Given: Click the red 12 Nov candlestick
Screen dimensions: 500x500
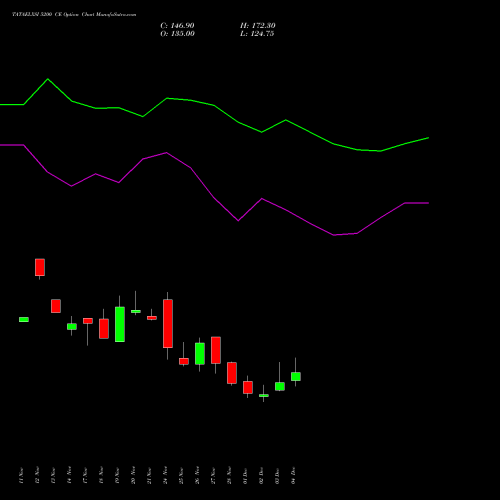Looking at the screenshot, I should (40, 267).
